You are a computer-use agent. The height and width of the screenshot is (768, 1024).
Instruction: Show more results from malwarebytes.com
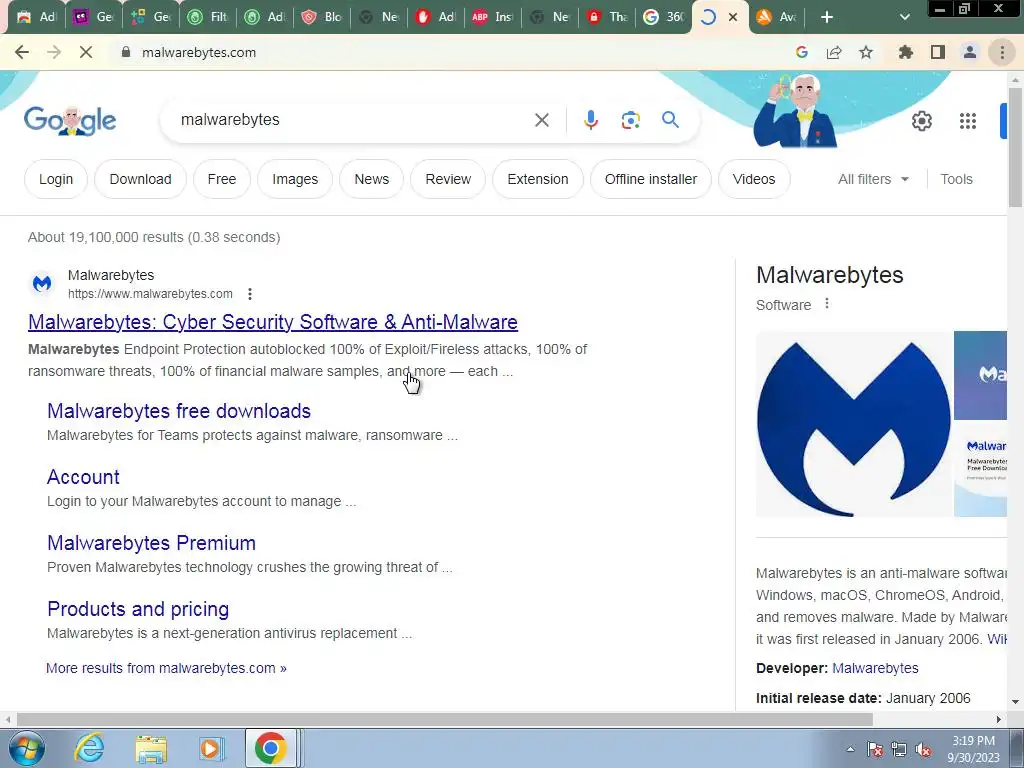click(166, 668)
